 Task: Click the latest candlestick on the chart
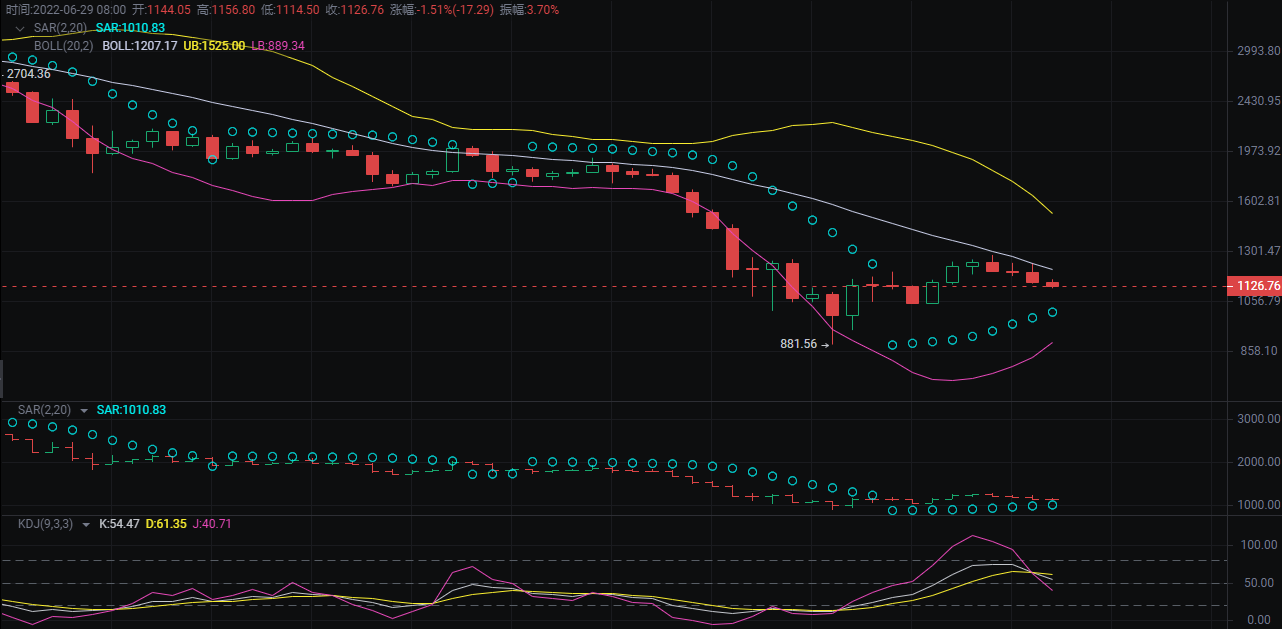click(x=1052, y=285)
